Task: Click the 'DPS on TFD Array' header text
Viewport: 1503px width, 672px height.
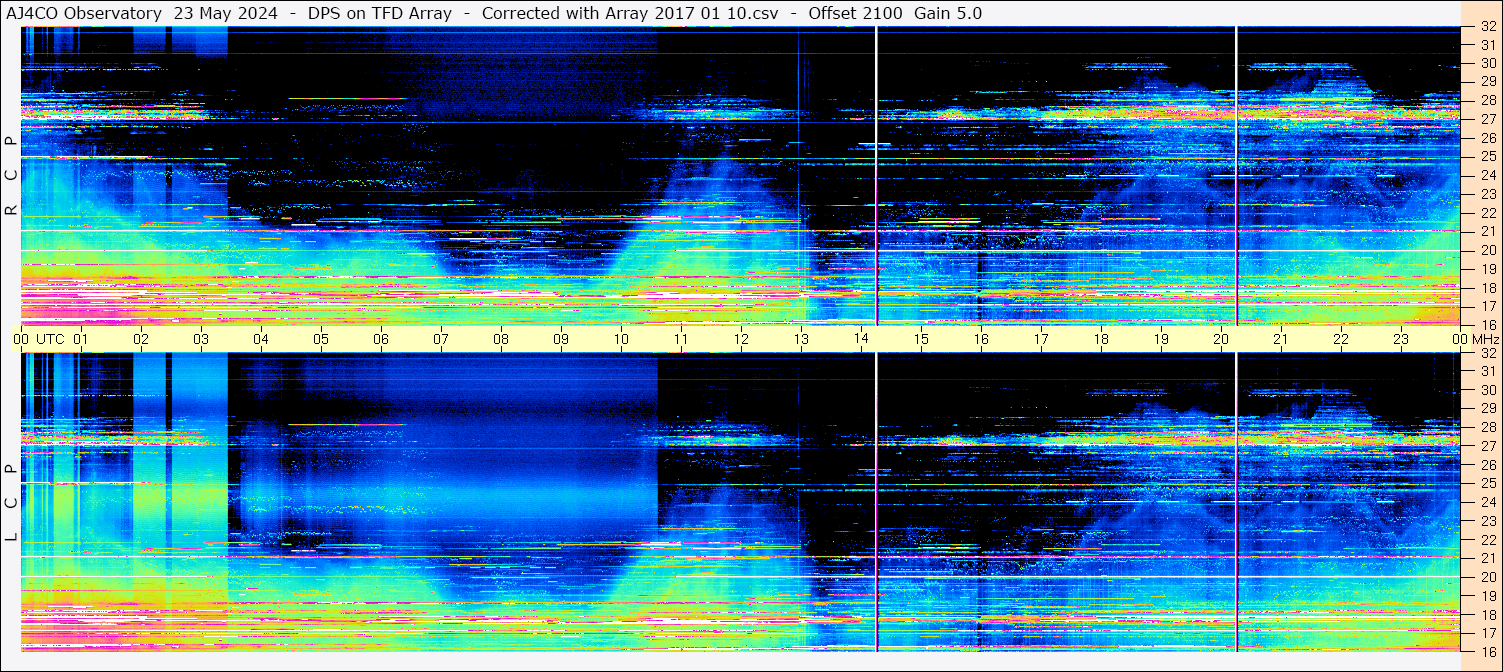Action: (380, 13)
